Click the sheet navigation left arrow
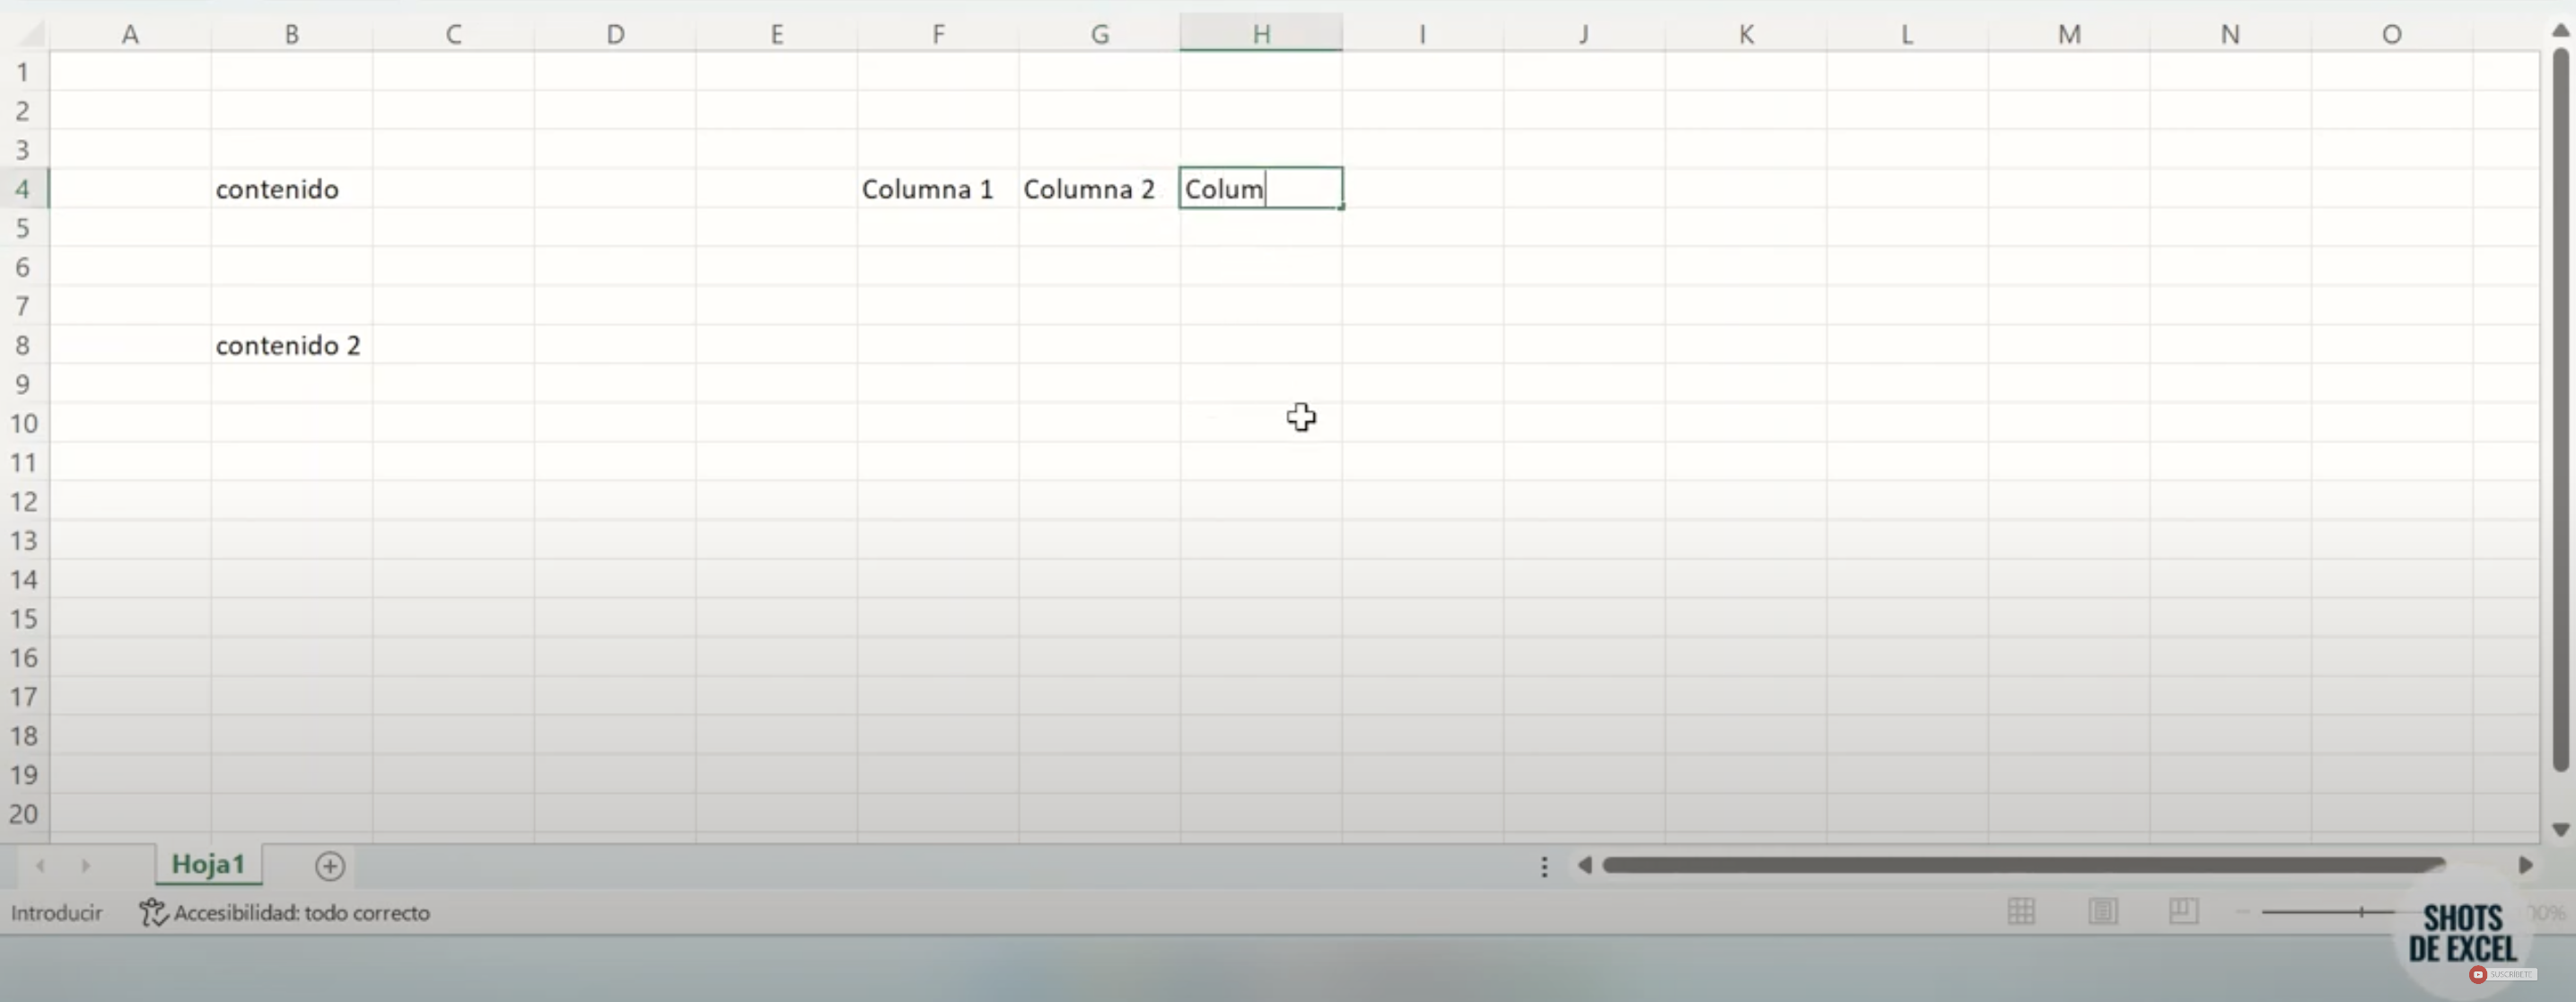This screenshot has width=2576, height=1002. pos(41,865)
